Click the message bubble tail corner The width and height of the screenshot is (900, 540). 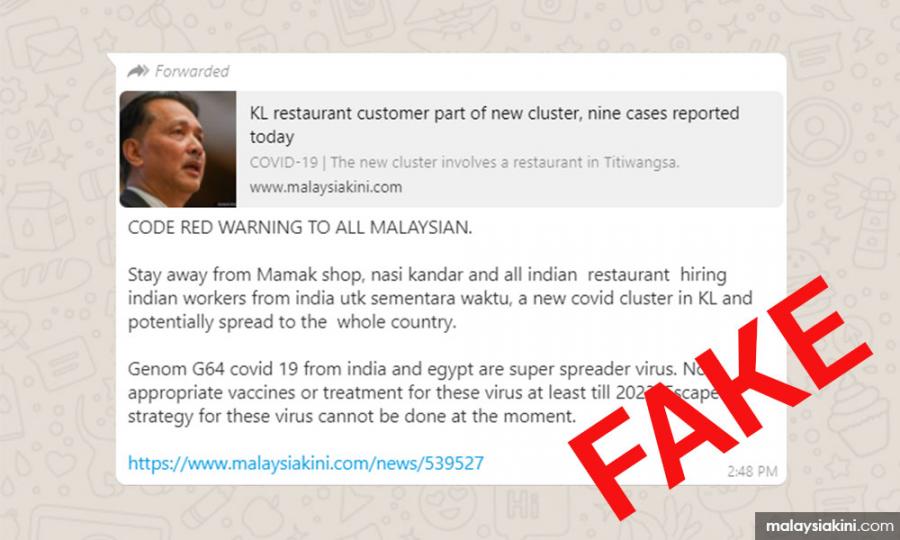pos(111,60)
